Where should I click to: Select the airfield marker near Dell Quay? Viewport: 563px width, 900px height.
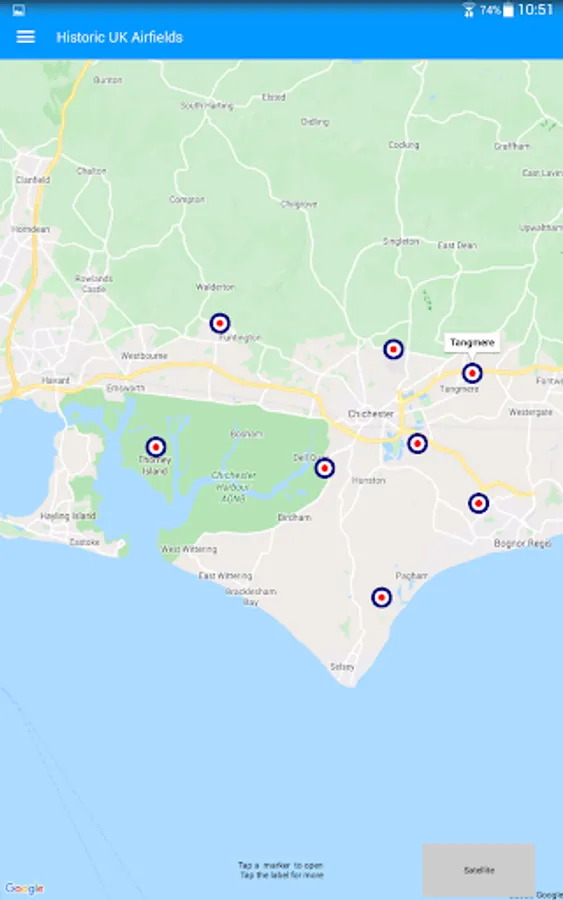click(324, 468)
